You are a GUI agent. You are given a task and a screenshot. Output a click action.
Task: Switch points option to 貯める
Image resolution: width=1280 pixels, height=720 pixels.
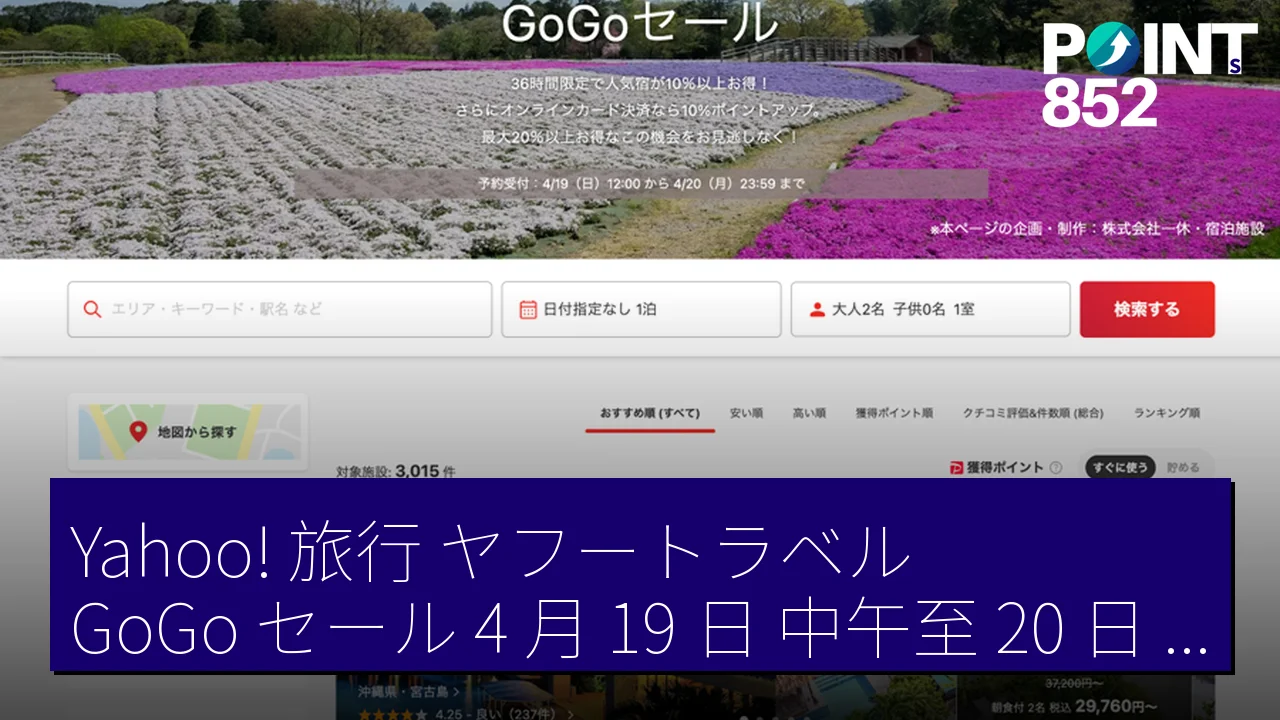pyautogui.click(x=1182, y=467)
